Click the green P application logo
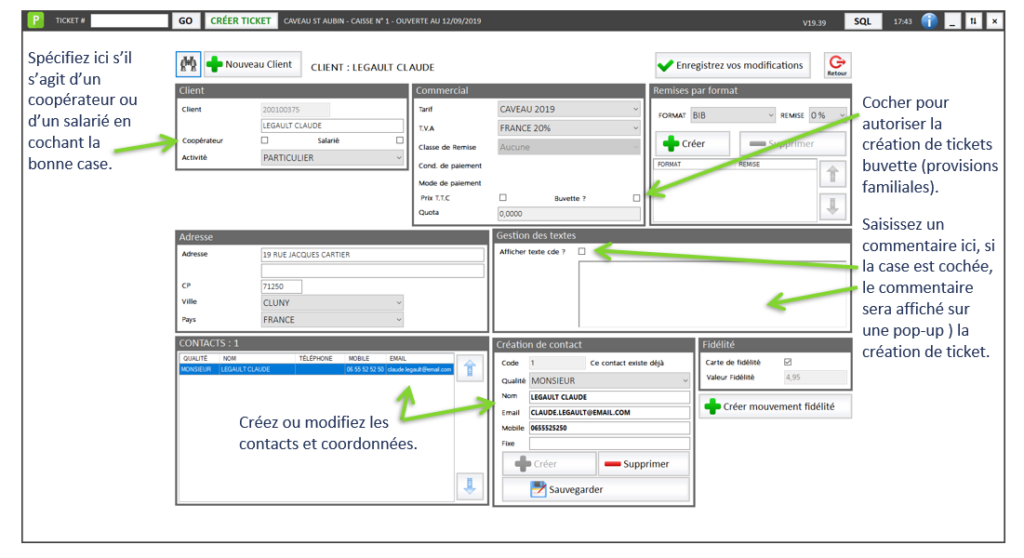 pyautogui.click(x=37, y=20)
